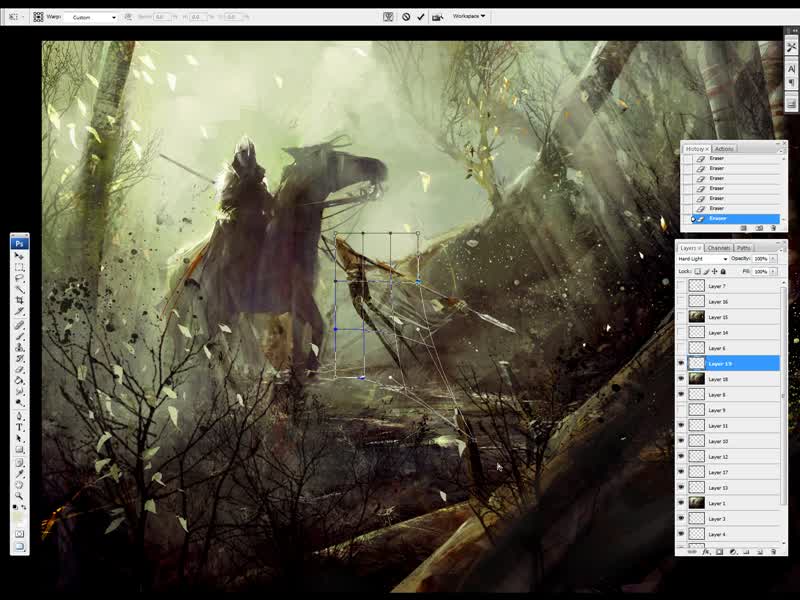The height and width of the screenshot is (600, 800).
Task: Show Layer 7 using its visibility box
Action: click(681, 286)
